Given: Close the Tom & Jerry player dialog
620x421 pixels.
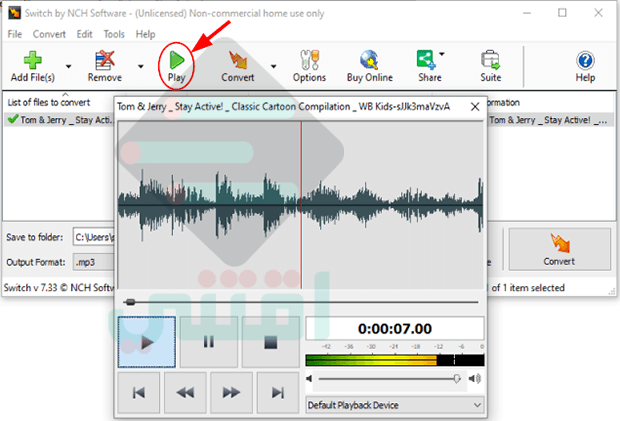Looking at the screenshot, I should click(475, 107).
